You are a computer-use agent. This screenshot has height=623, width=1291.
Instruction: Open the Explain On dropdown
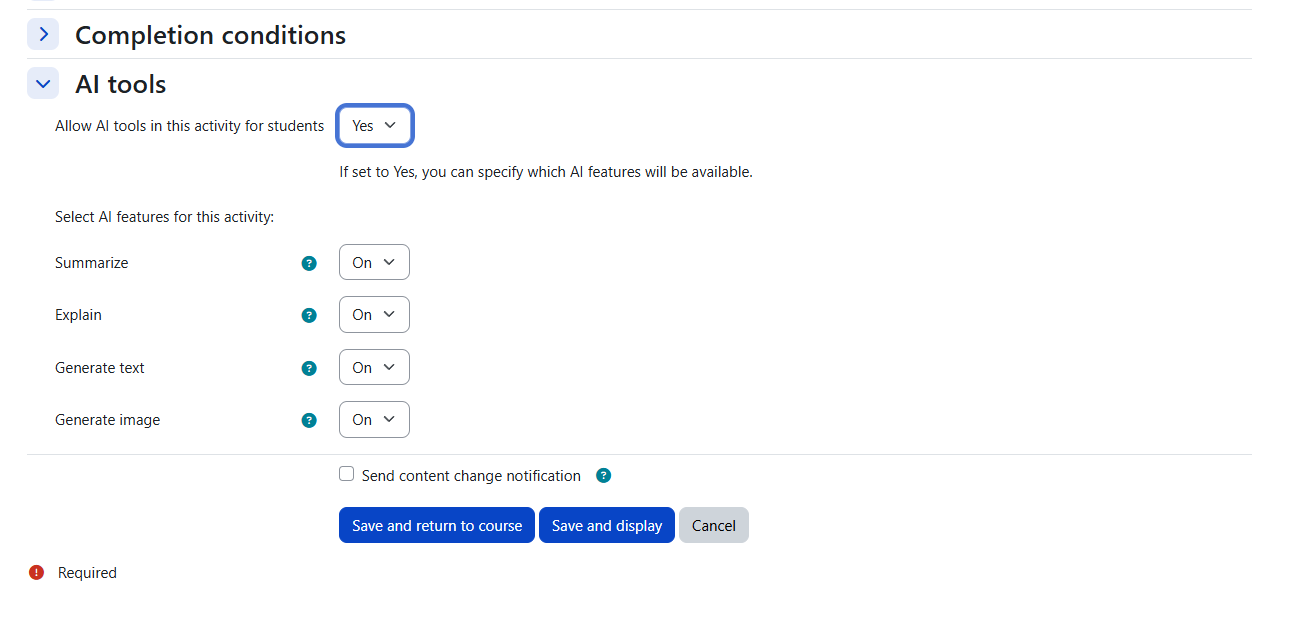coord(374,314)
